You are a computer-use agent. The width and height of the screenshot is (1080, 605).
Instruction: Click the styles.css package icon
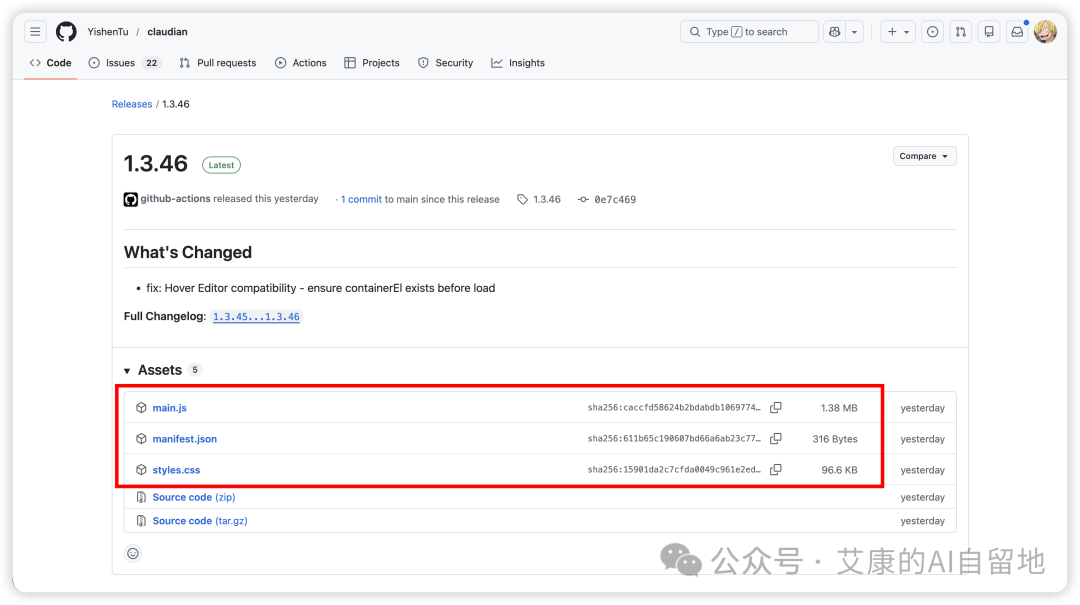(141, 470)
